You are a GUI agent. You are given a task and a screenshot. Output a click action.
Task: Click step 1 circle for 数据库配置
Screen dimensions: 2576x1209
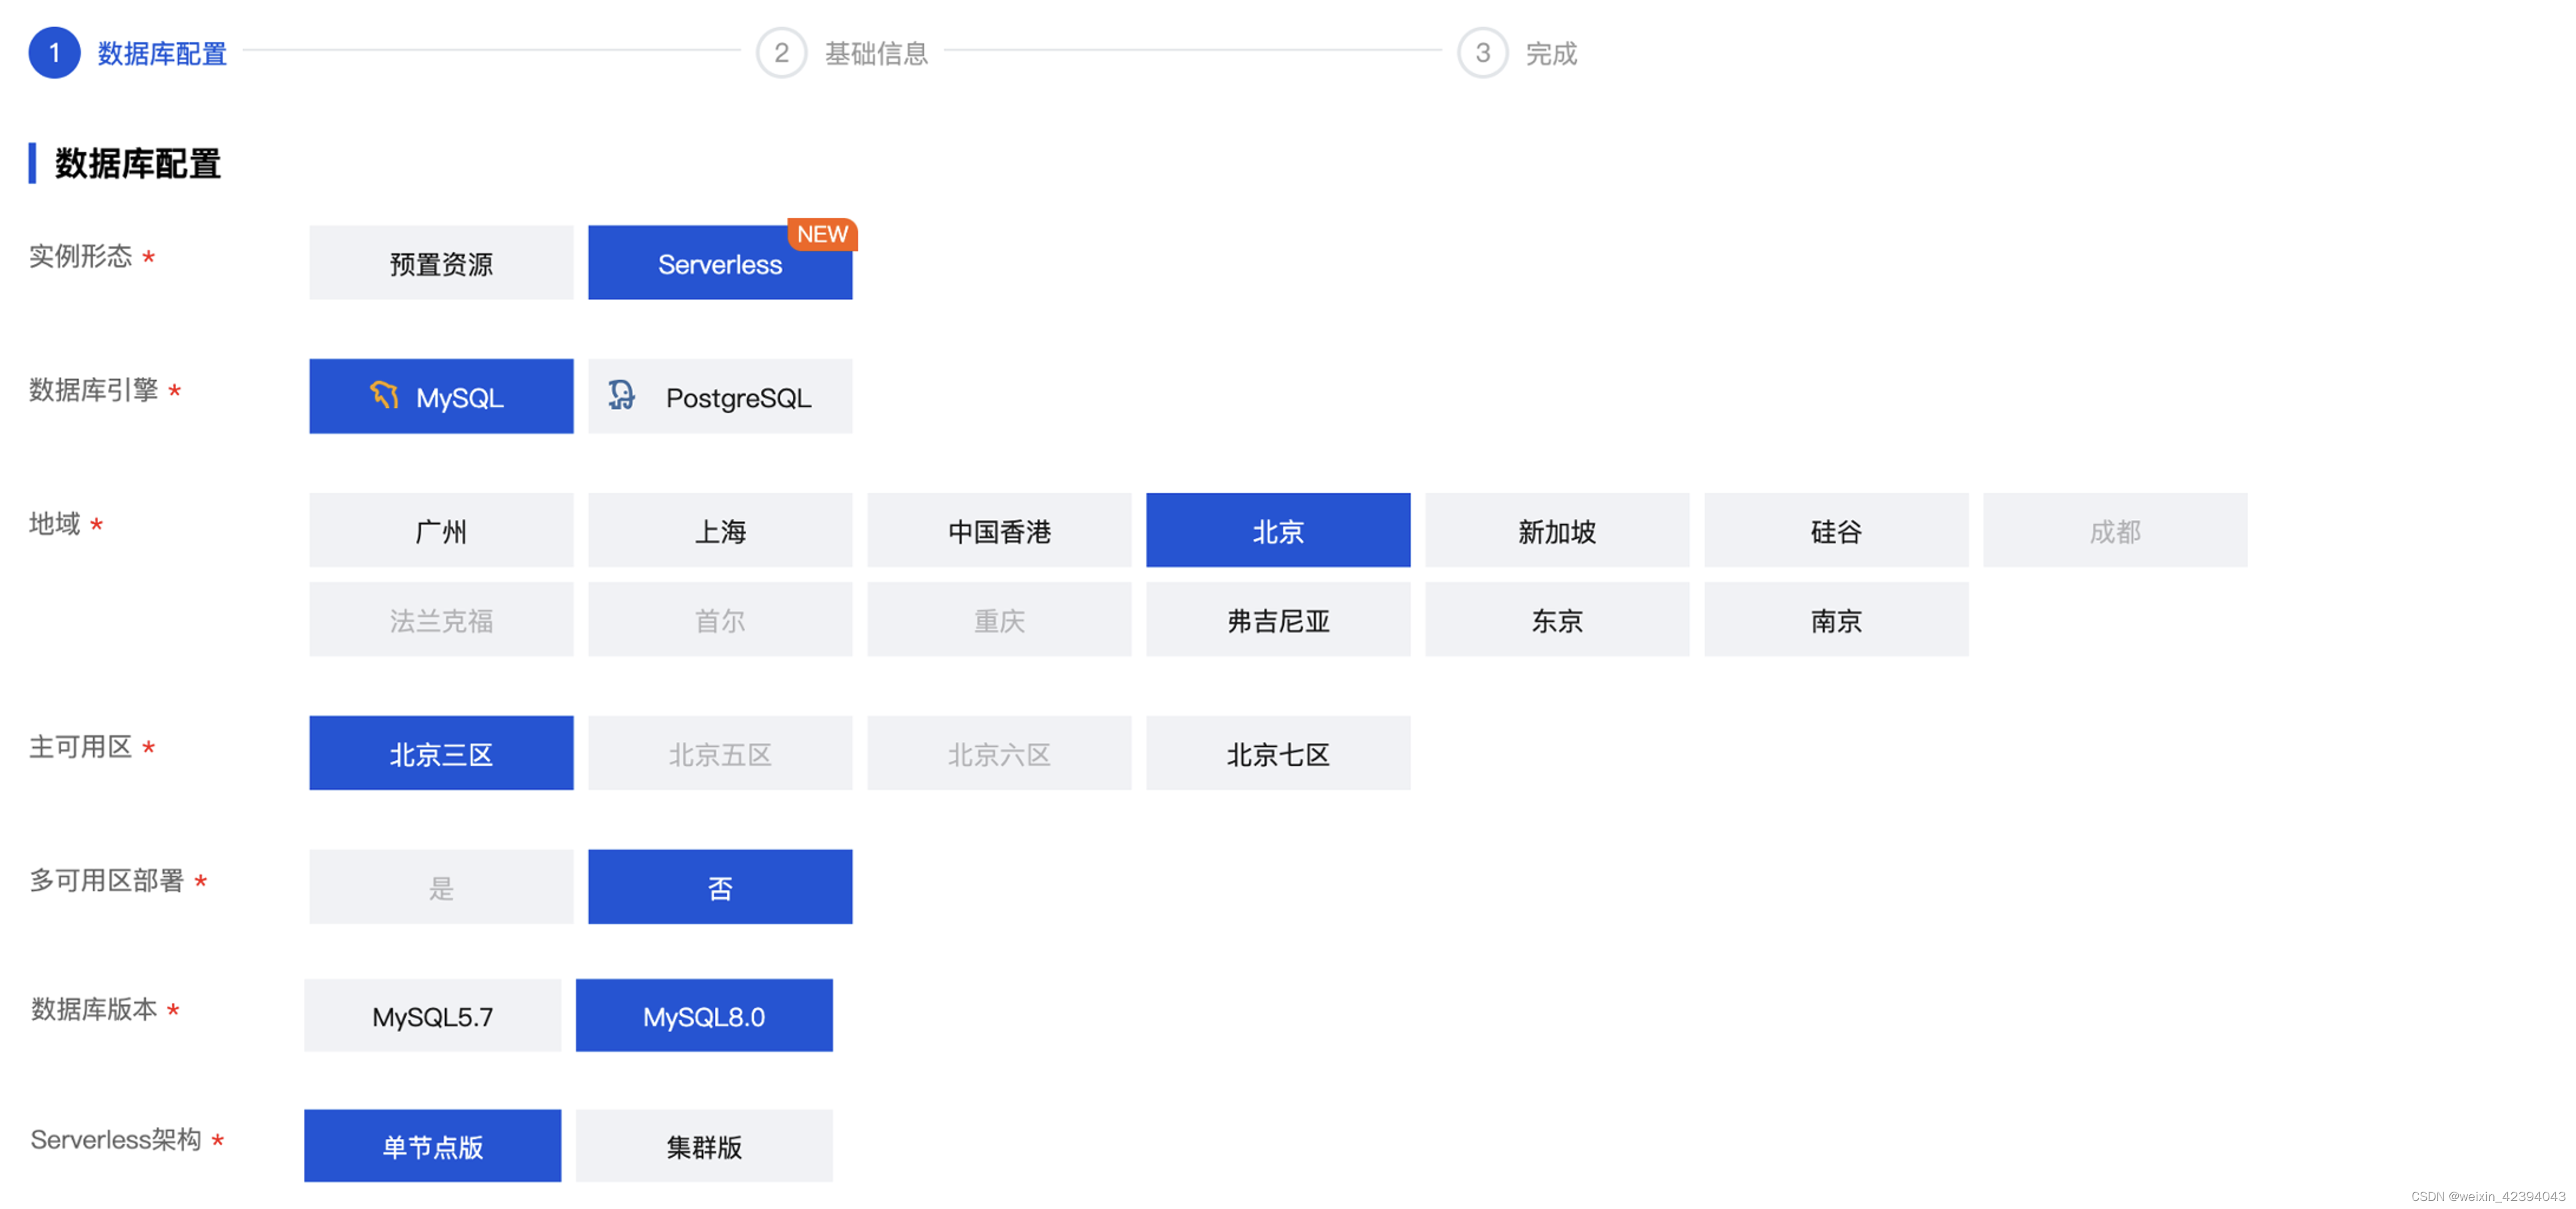pyautogui.click(x=54, y=53)
